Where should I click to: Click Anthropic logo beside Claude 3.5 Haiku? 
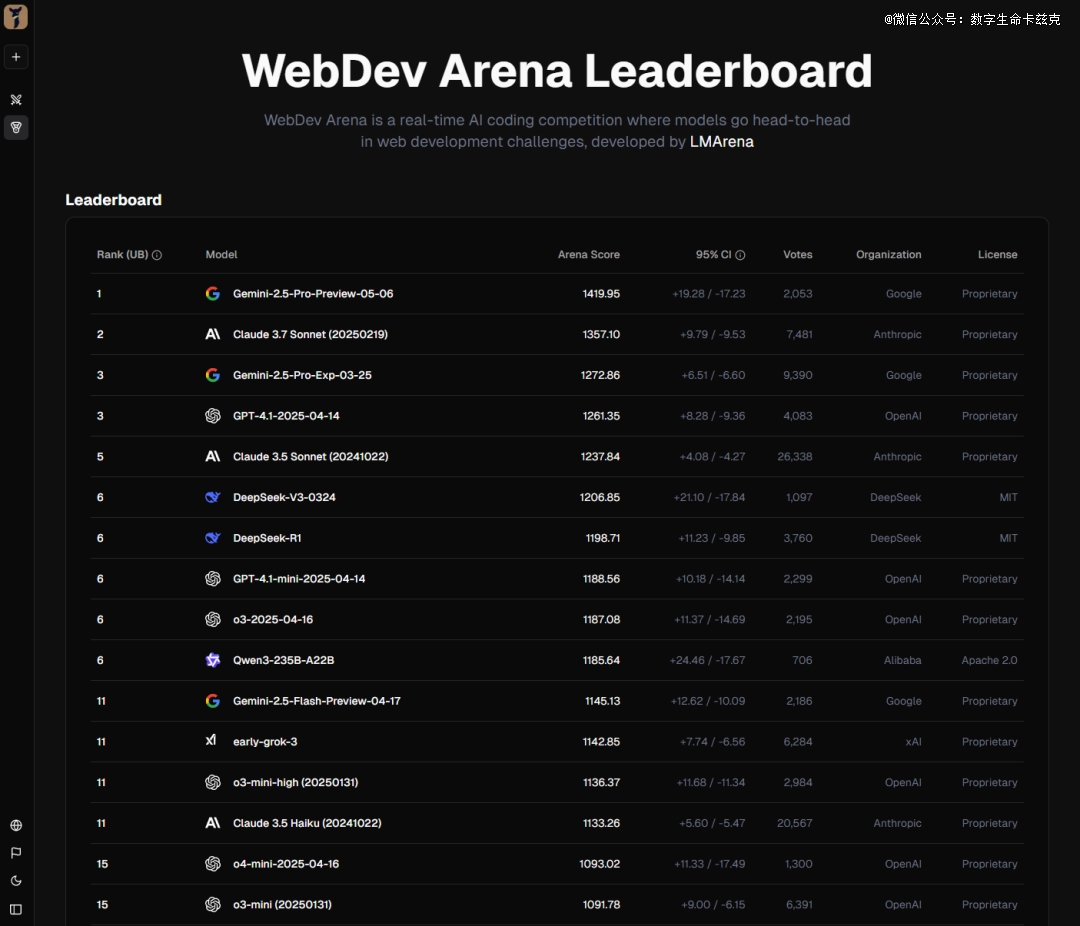click(213, 823)
